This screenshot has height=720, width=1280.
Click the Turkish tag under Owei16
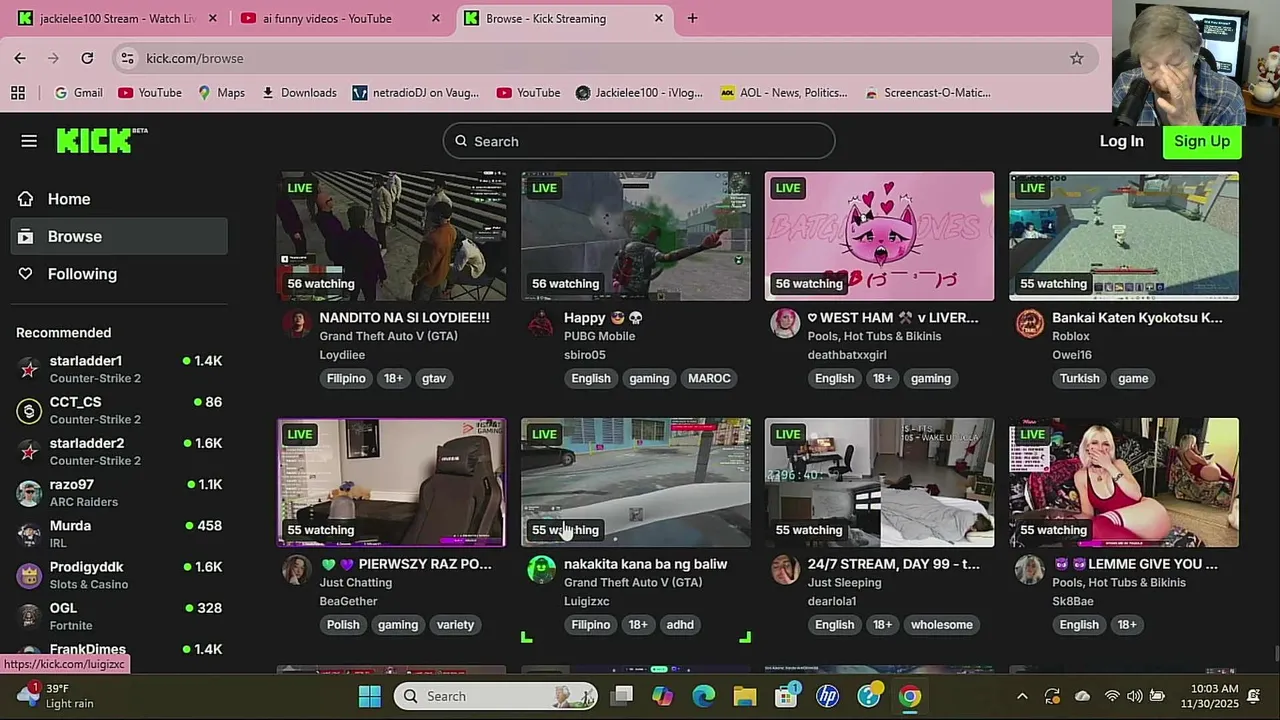pos(1079,378)
